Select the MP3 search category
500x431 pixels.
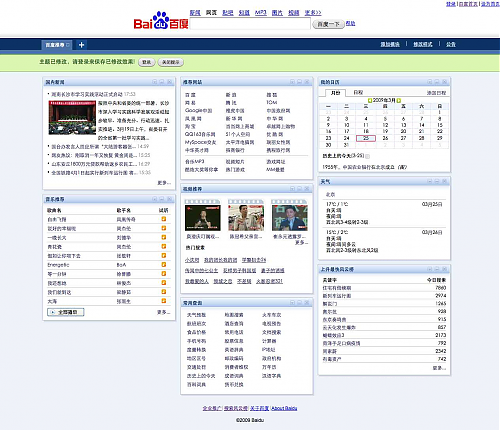(x=261, y=13)
